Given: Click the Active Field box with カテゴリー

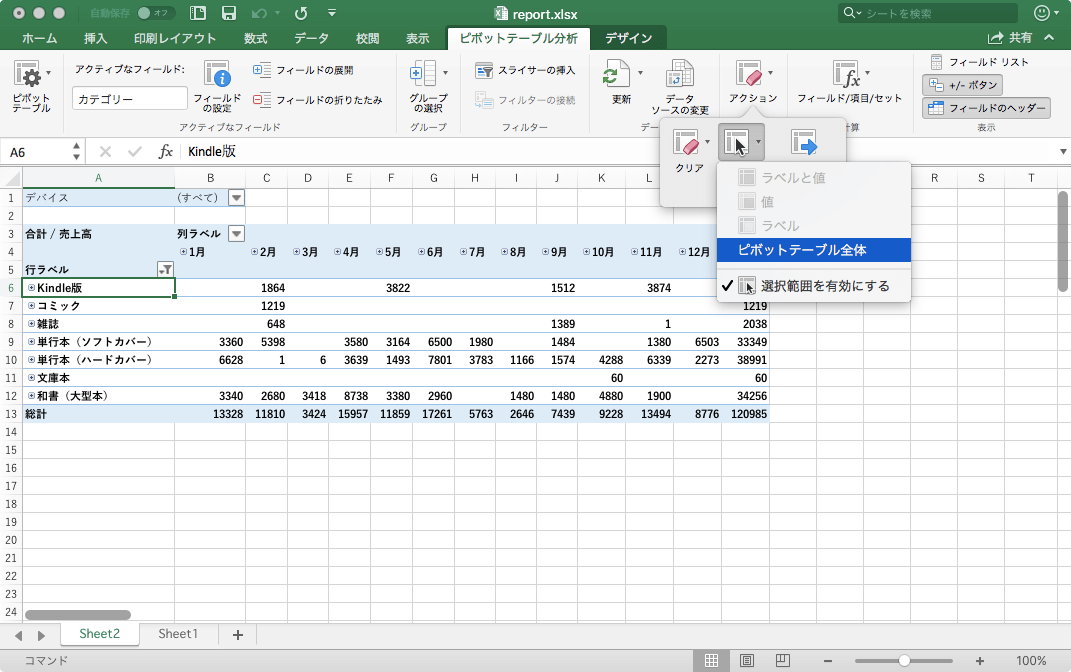Looking at the screenshot, I should (x=130, y=99).
